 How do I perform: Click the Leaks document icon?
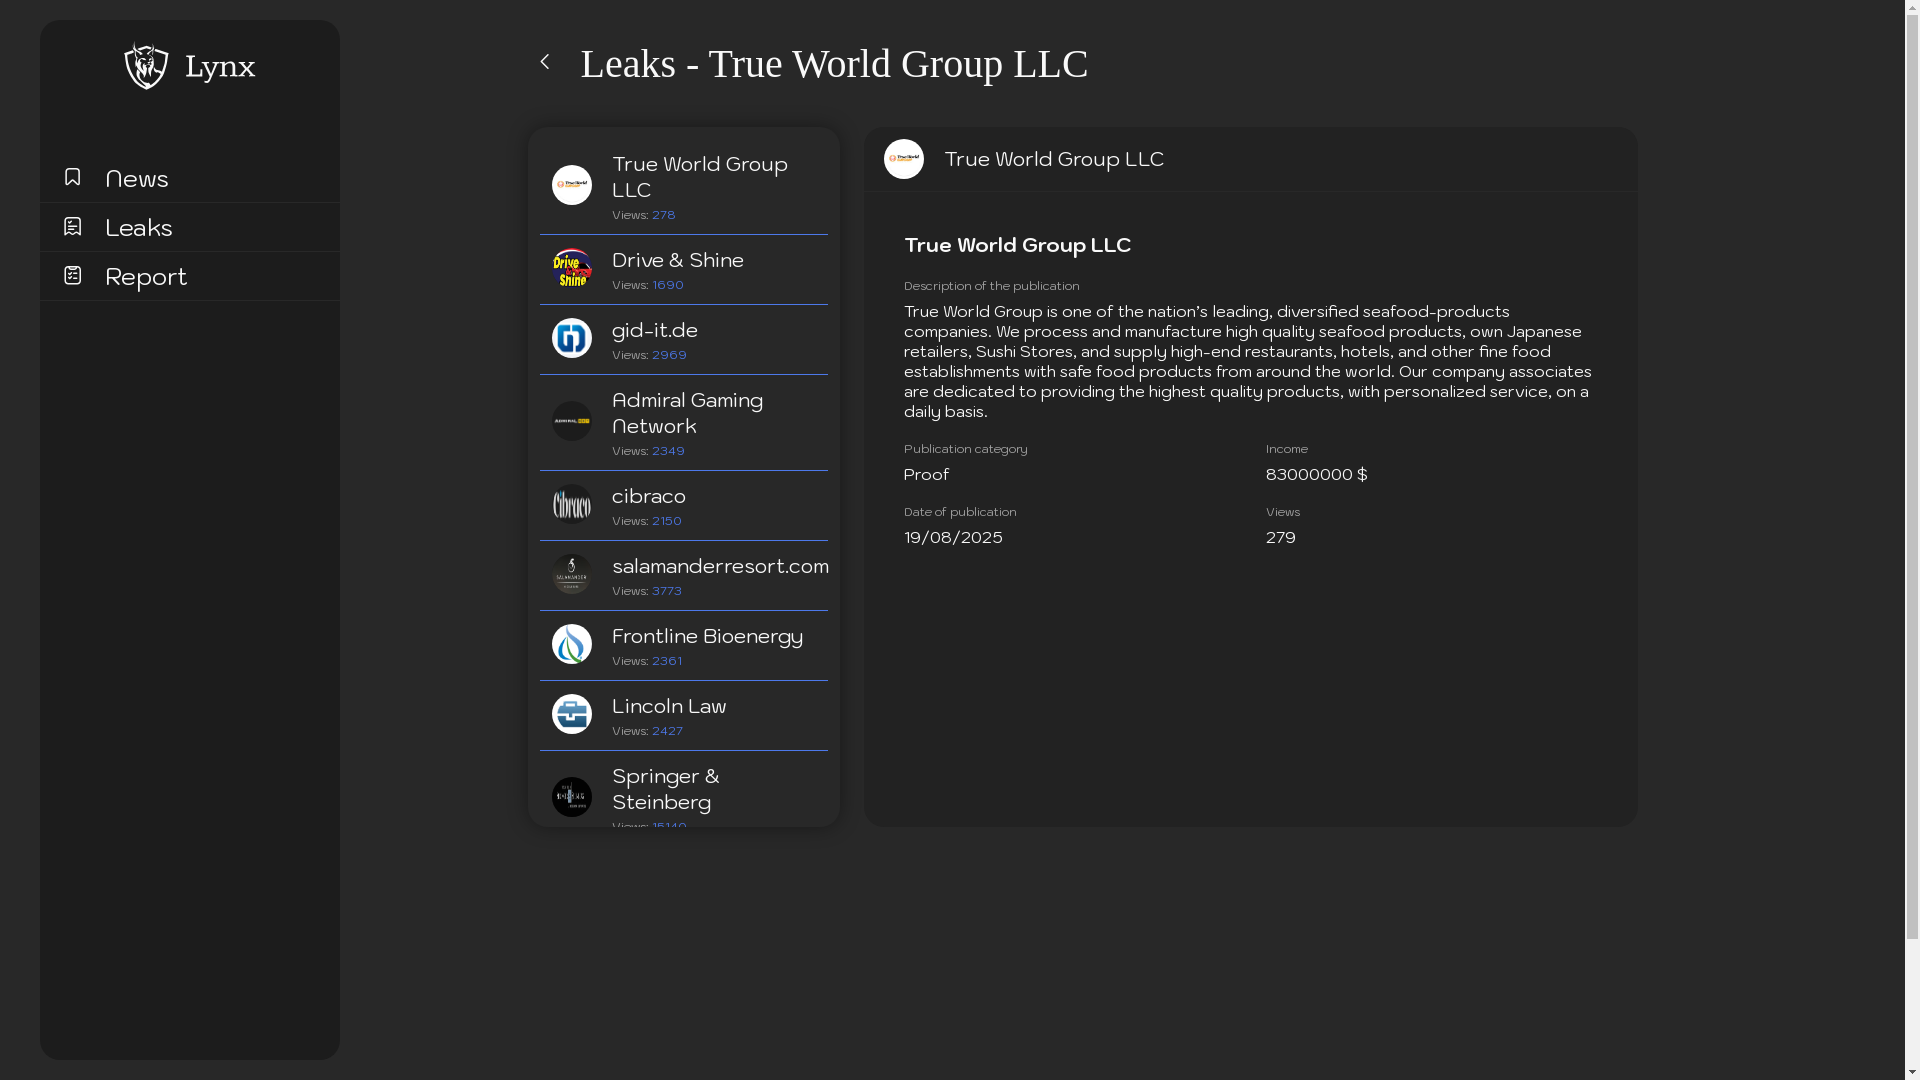(x=72, y=226)
